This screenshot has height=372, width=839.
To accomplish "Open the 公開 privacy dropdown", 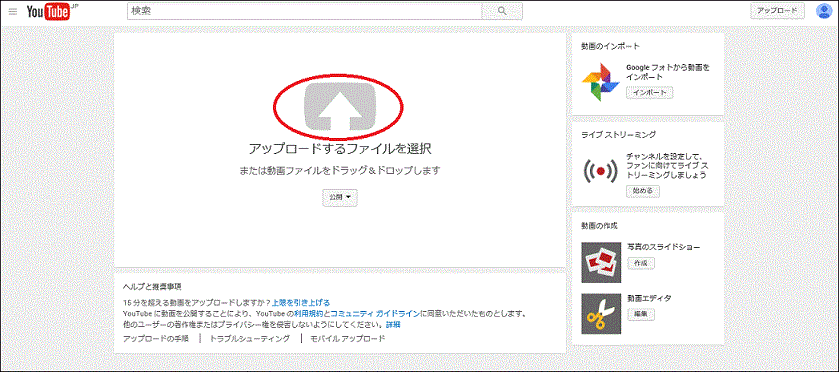I will point(340,198).
